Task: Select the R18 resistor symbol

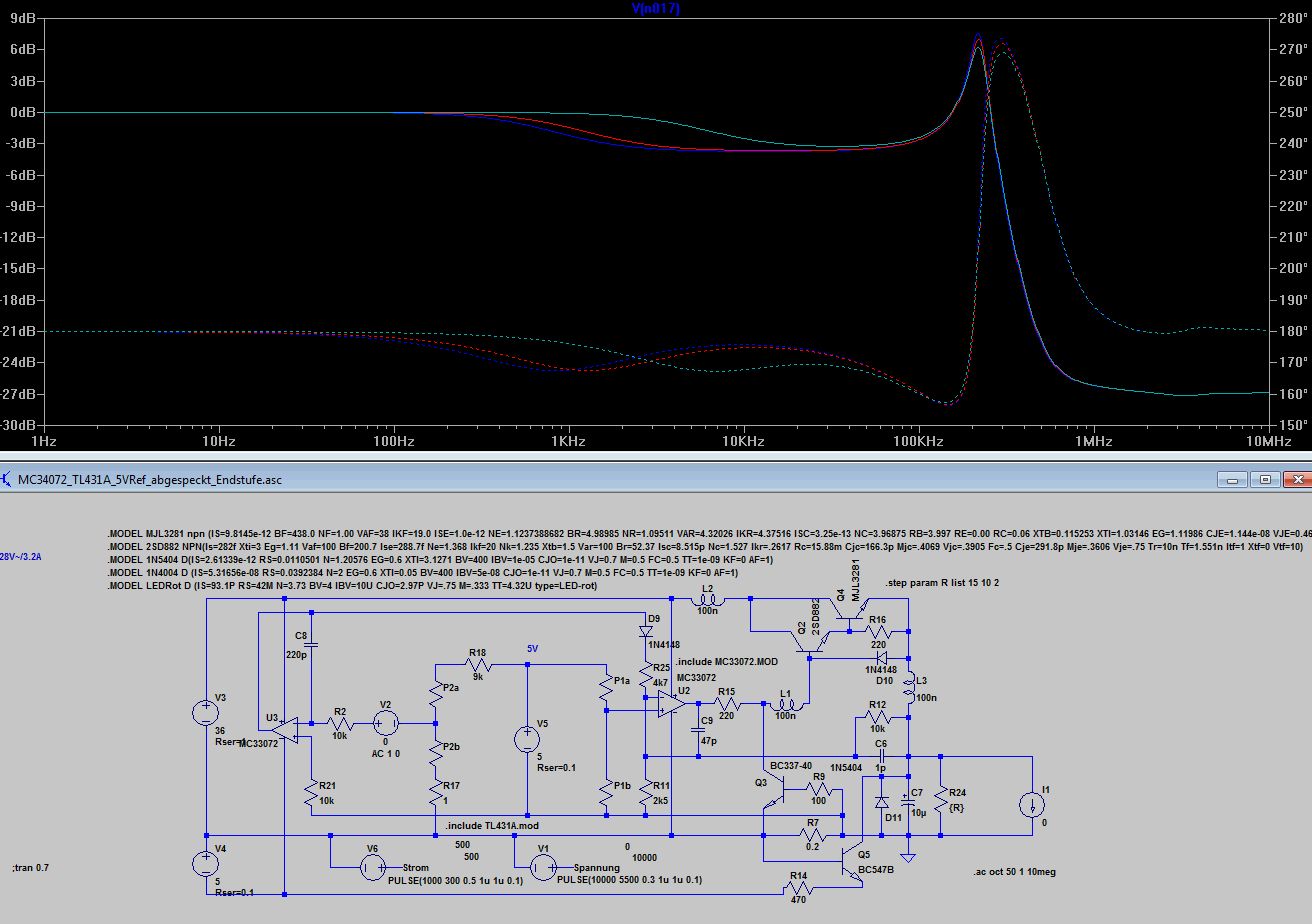Action: (x=479, y=663)
